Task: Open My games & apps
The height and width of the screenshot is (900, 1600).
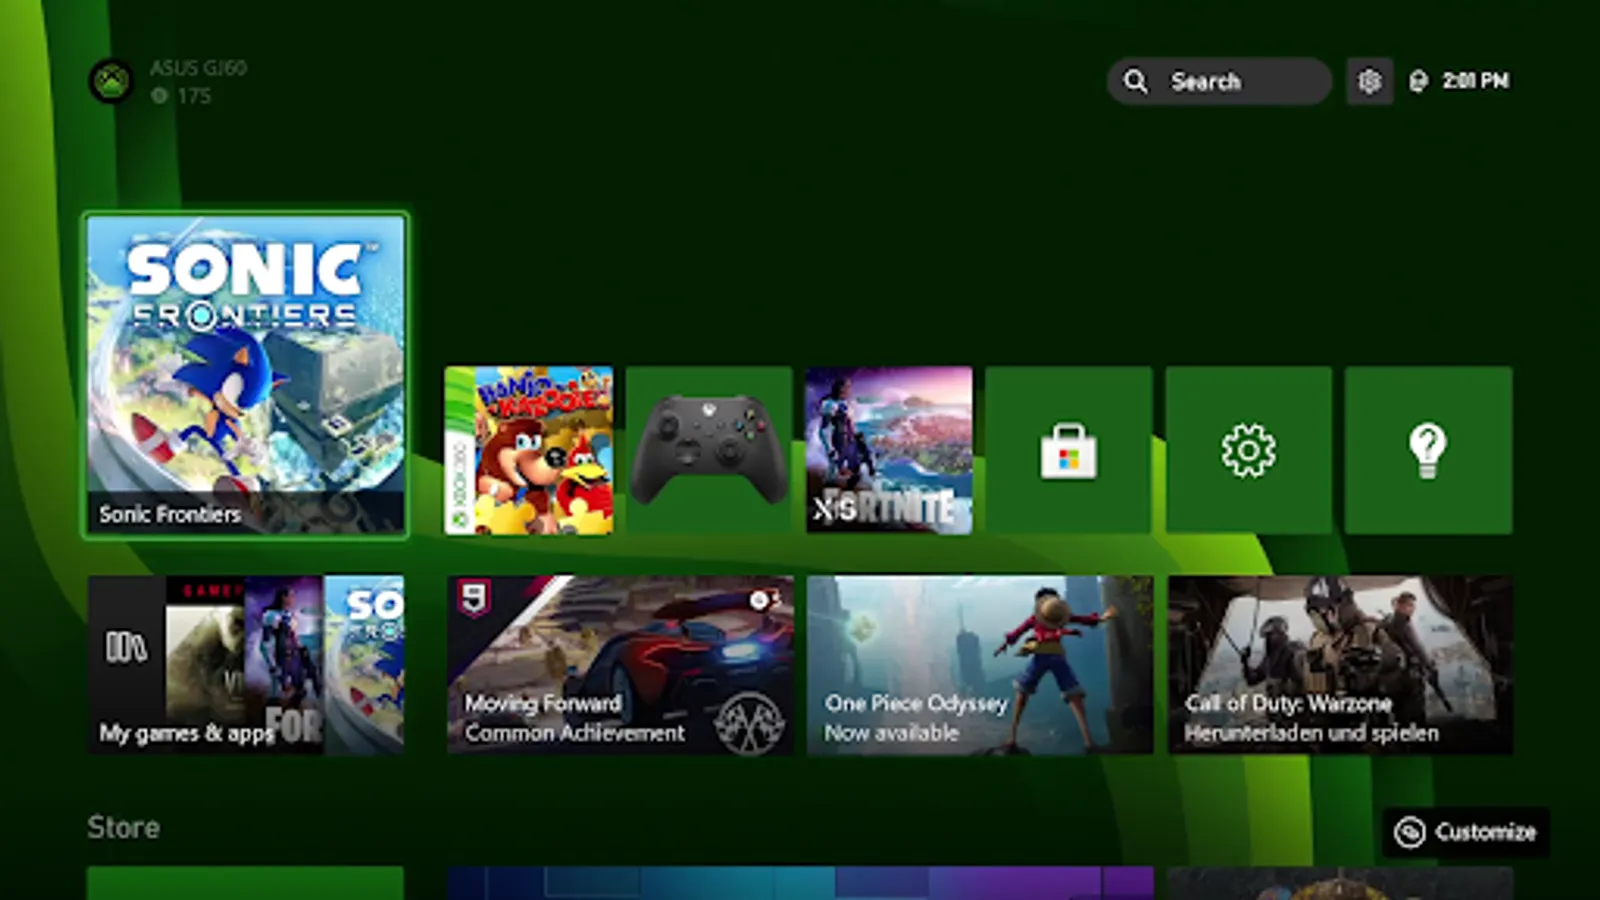Action: [x=246, y=664]
